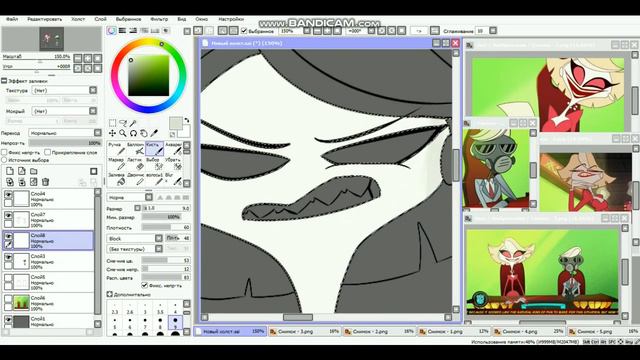Choose the Ластик eraser tool

pos(135,164)
